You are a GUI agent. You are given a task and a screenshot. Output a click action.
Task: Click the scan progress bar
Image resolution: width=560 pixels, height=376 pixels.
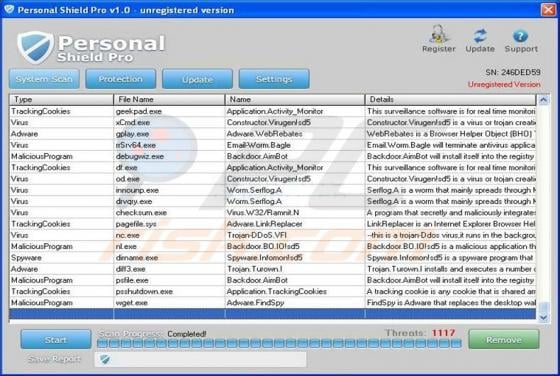coord(279,344)
